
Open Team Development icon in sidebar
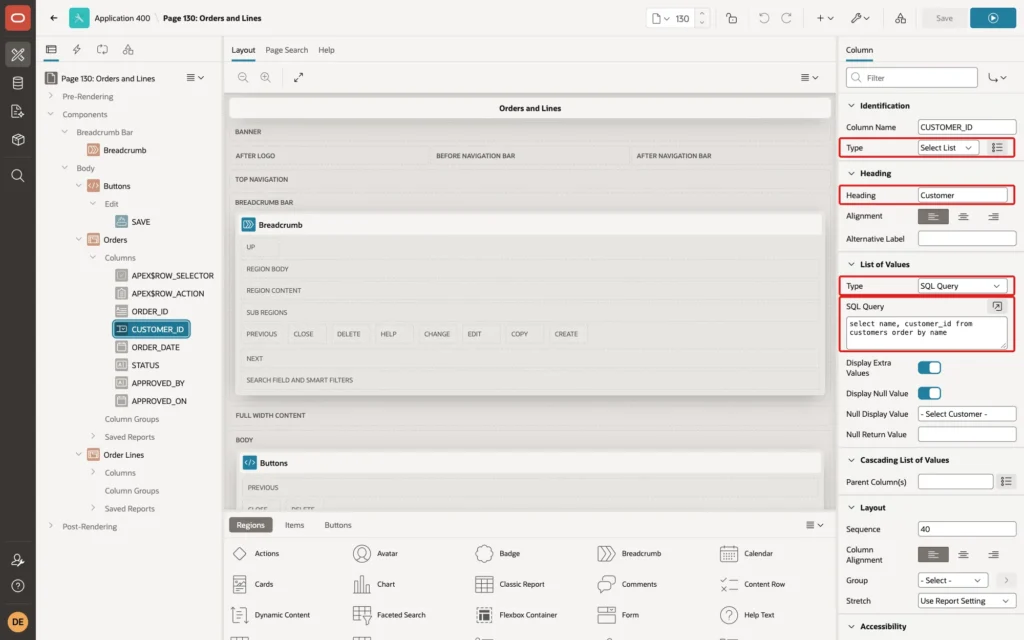point(18,111)
